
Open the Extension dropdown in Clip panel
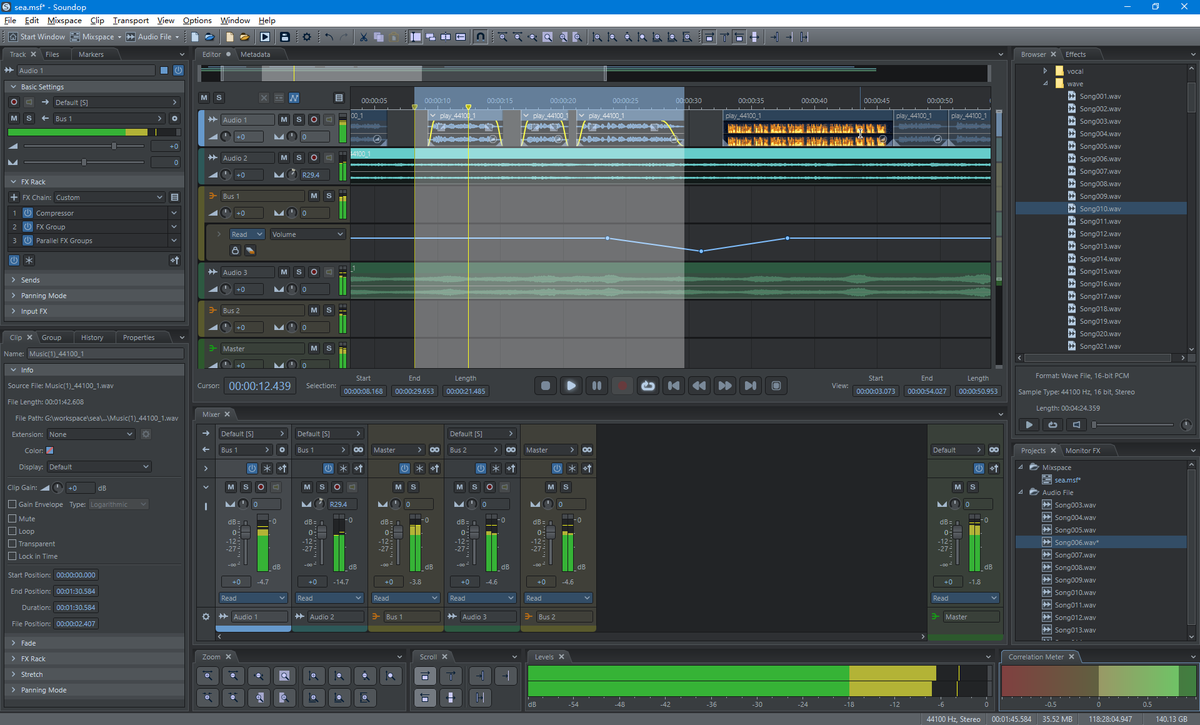(x=90, y=435)
